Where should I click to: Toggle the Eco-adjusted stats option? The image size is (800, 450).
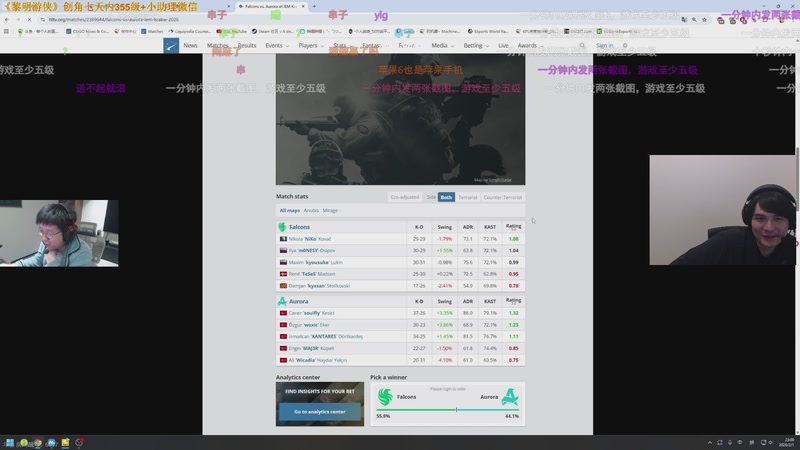pos(405,197)
